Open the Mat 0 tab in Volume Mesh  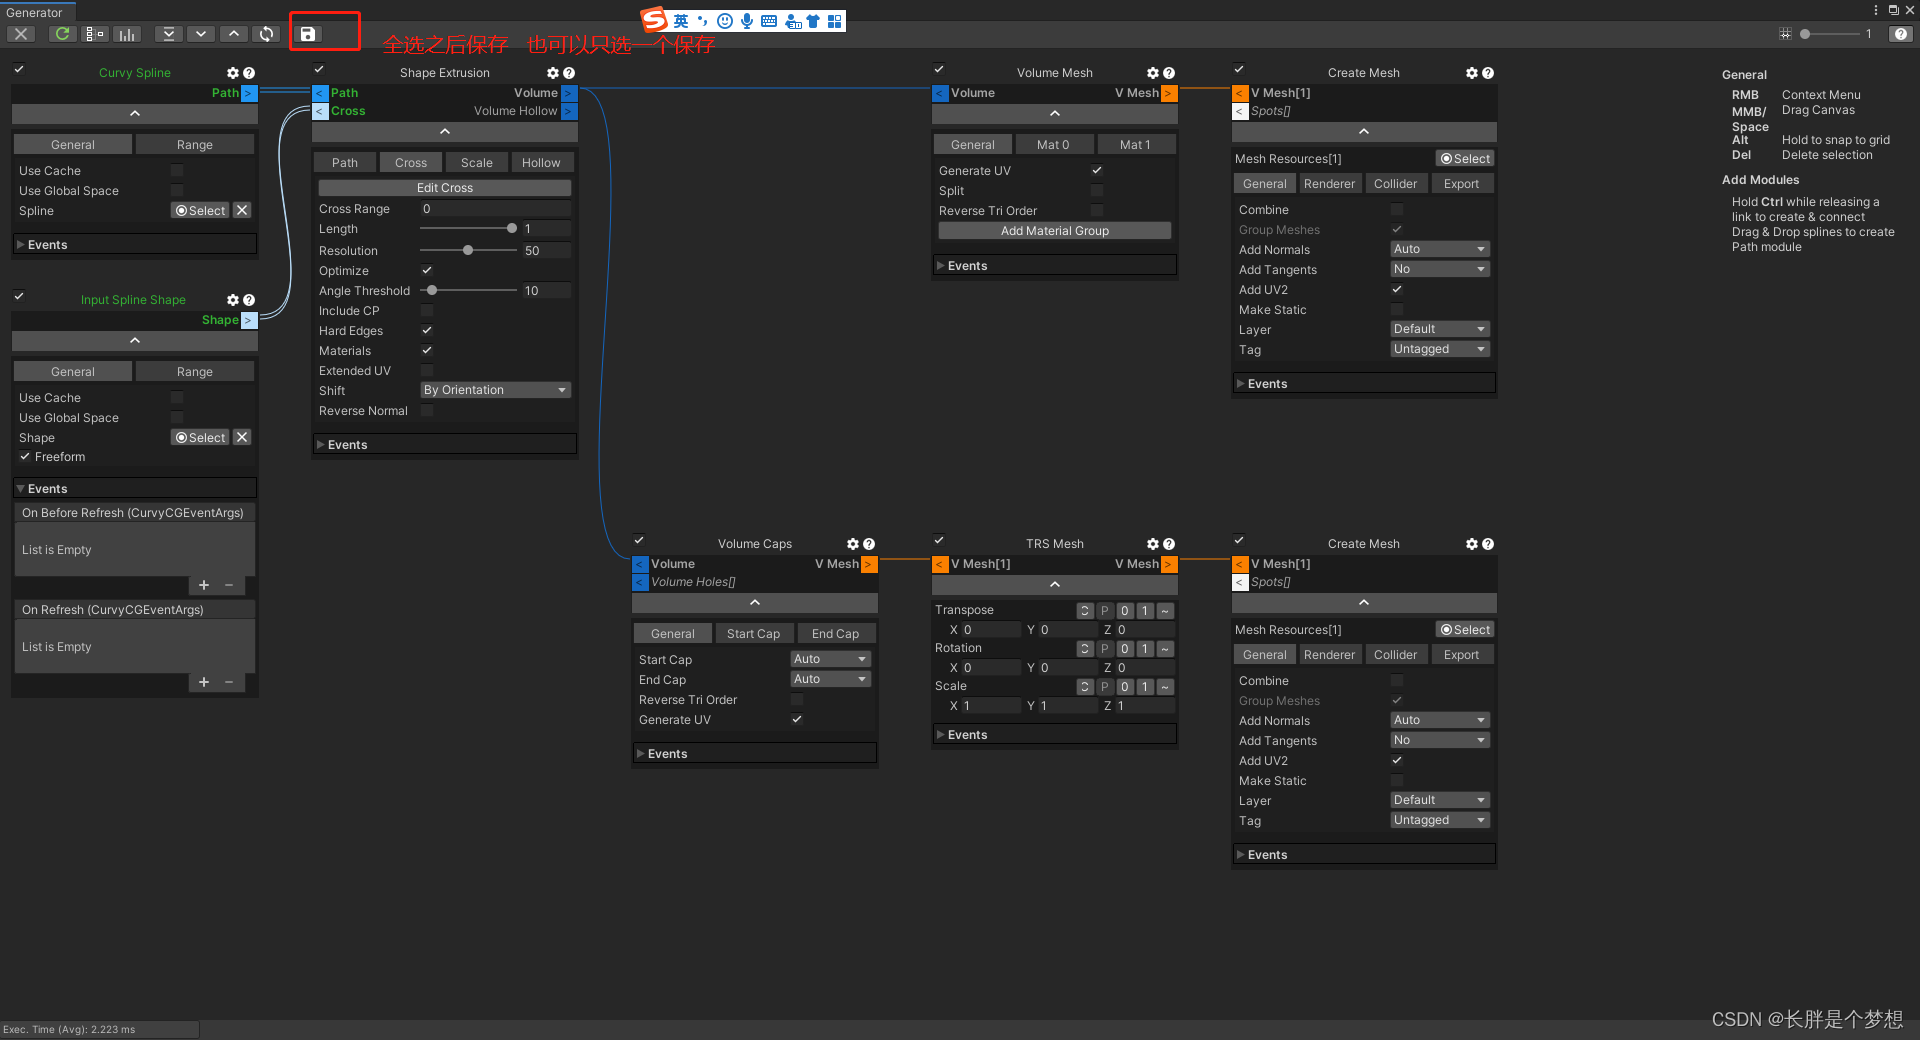[1053, 144]
